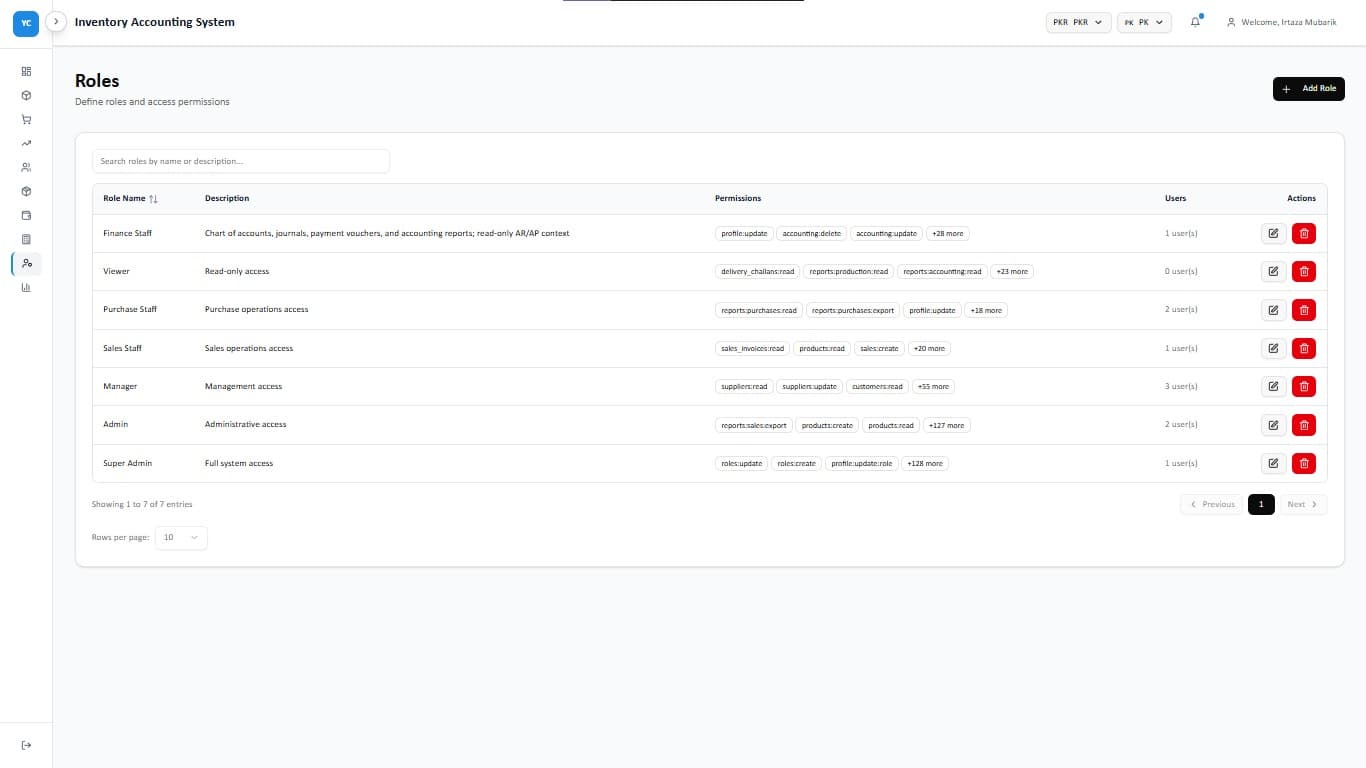Image resolution: width=1366 pixels, height=768 pixels.
Task: Edit the Admin role
Action: pyautogui.click(x=1273, y=425)
